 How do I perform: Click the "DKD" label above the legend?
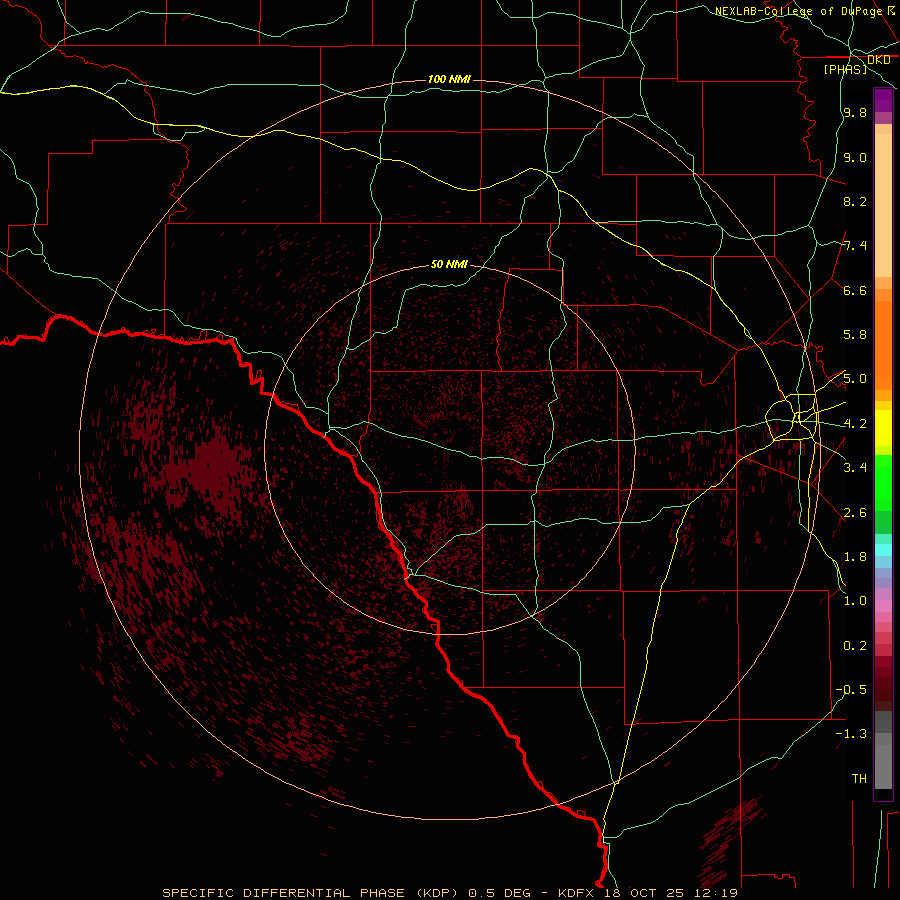879,59
